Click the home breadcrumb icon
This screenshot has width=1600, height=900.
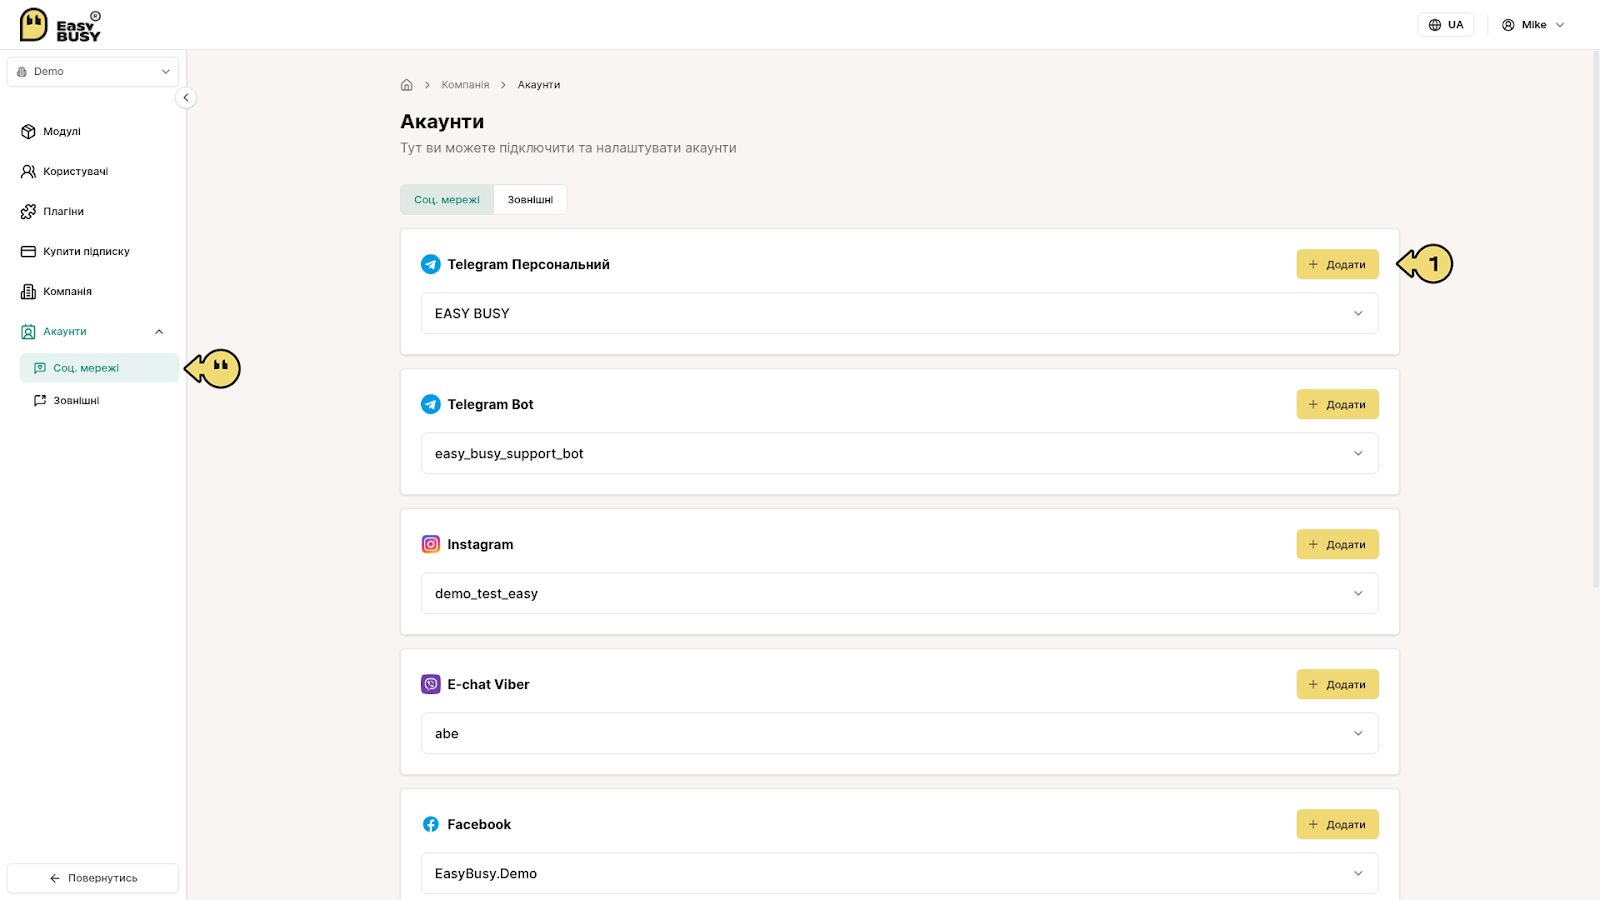tap(407, 85)
